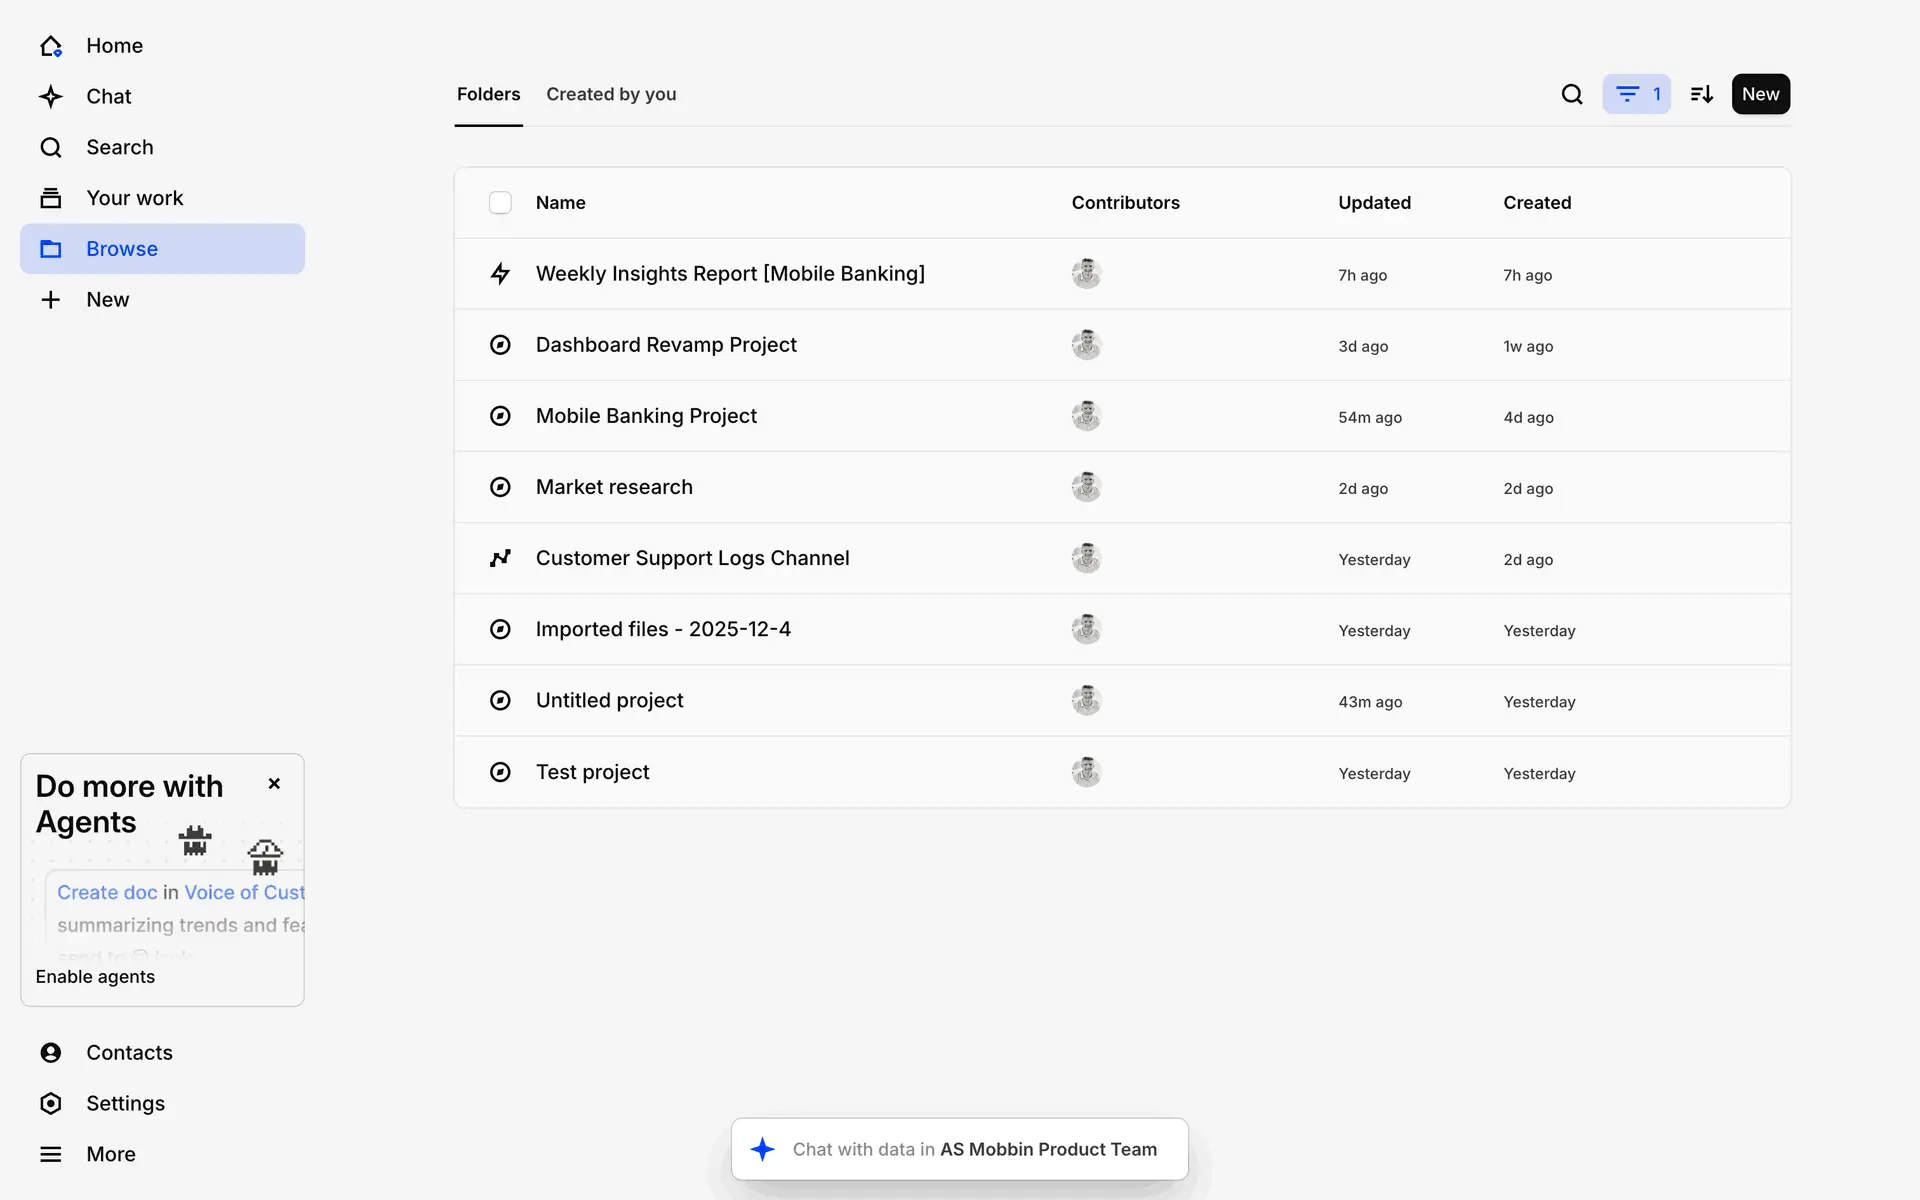Click the Customer Support Logs Channel icon

(500, 558)
